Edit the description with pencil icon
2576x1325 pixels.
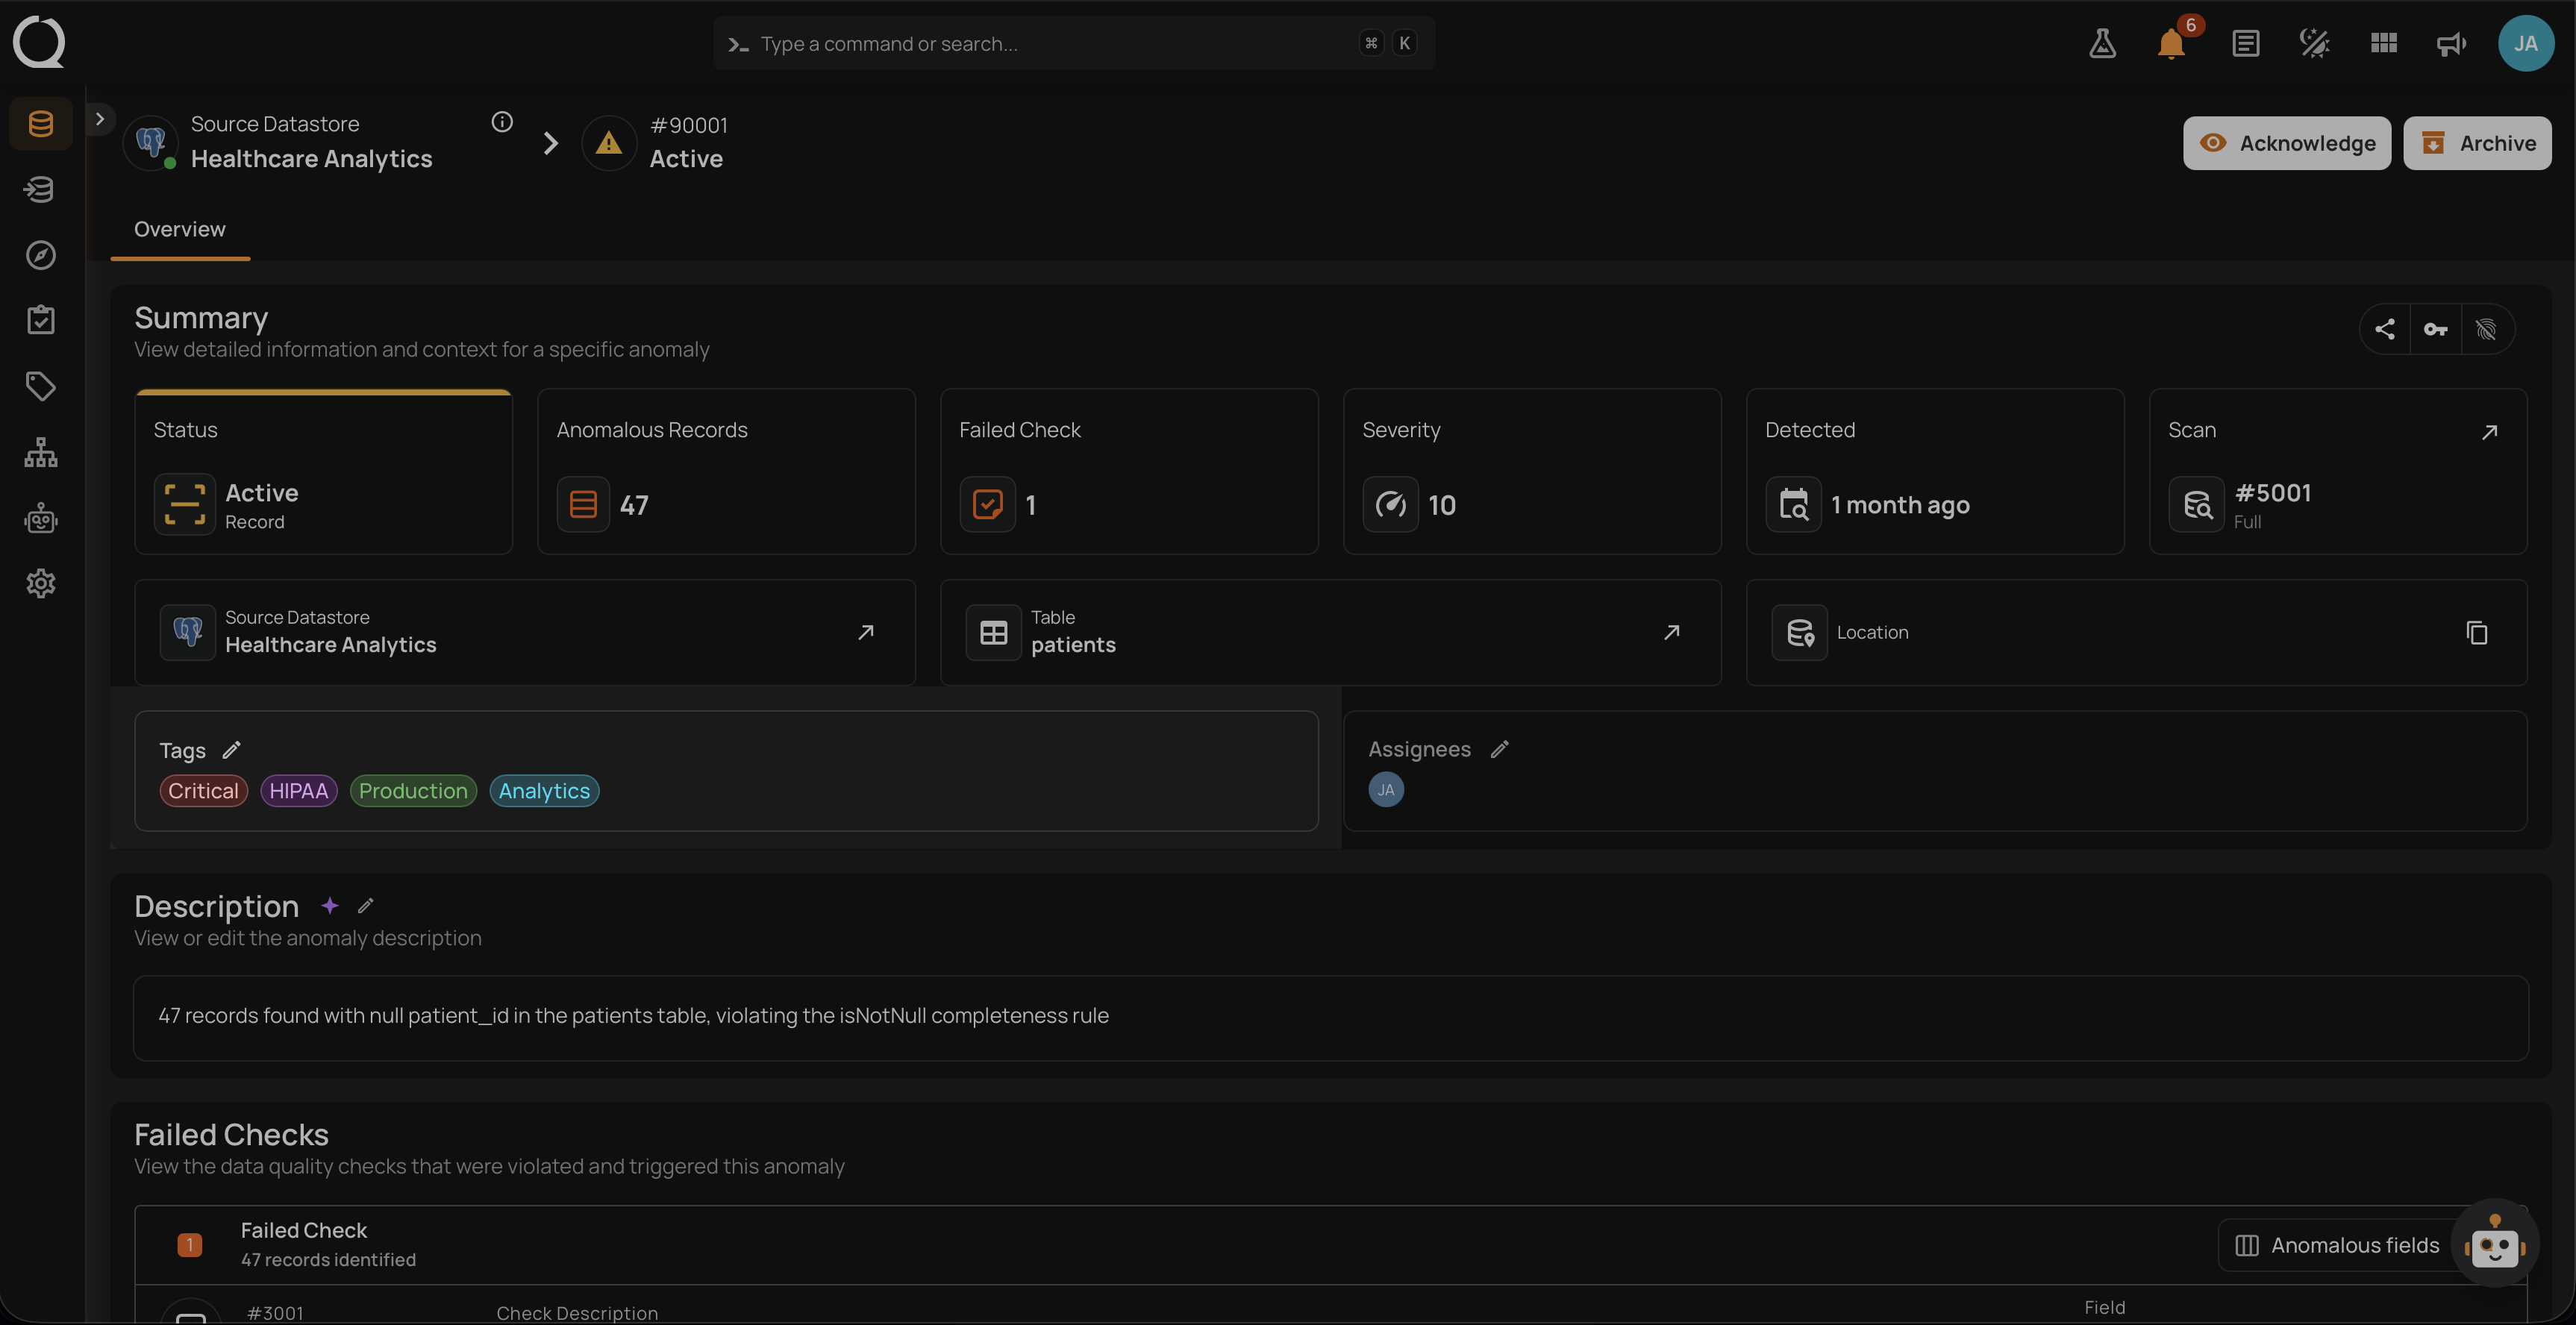click(x=365, y=906)
